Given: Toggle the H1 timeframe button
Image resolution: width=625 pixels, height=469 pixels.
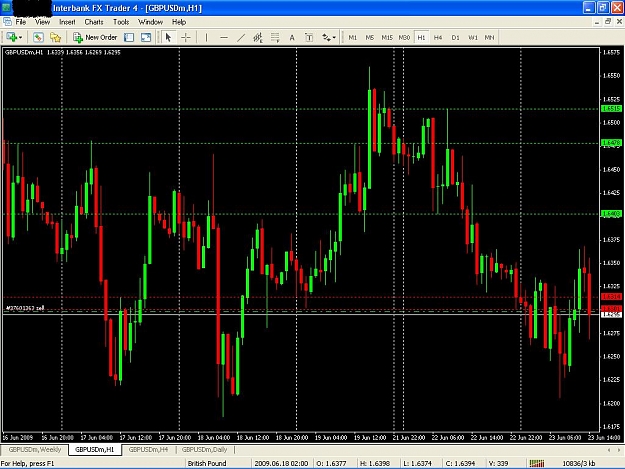Looking at the screenshot, I should click(x=421, y=37).
